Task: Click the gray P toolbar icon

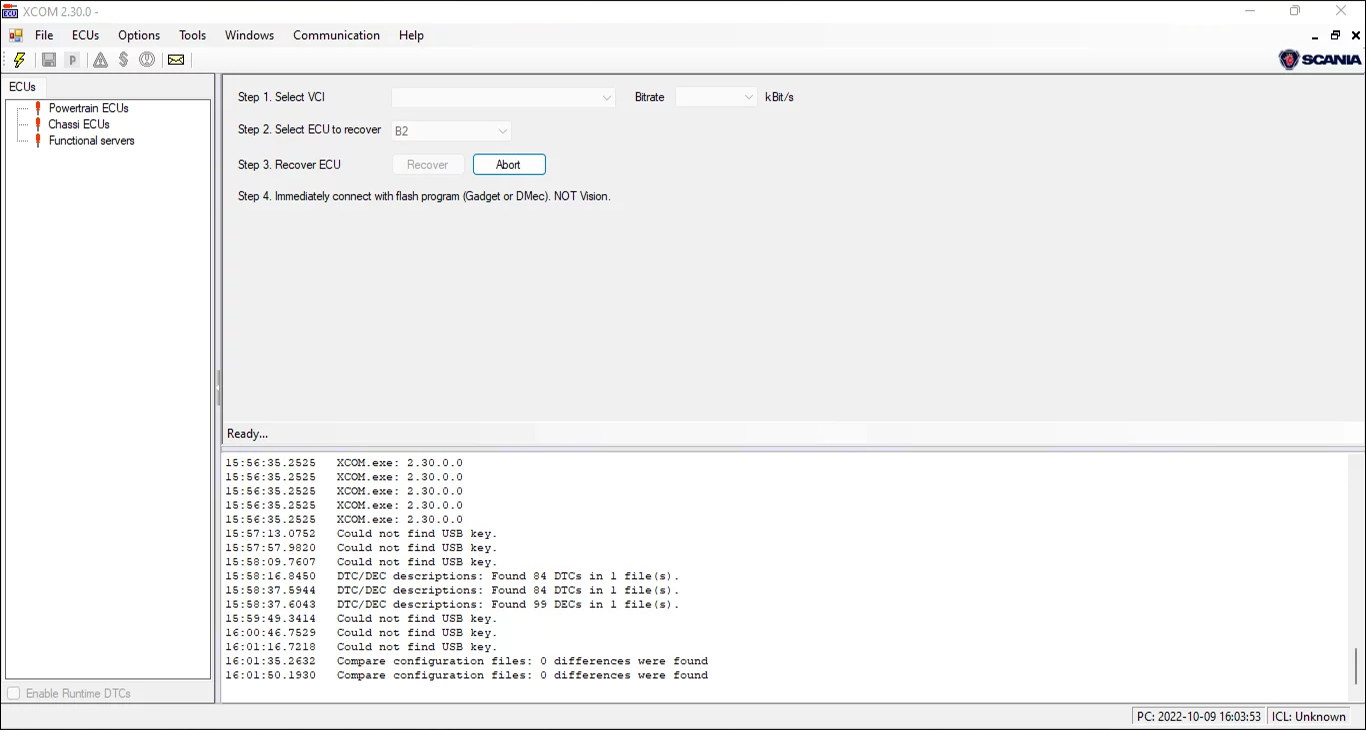Action: point(72,60)
